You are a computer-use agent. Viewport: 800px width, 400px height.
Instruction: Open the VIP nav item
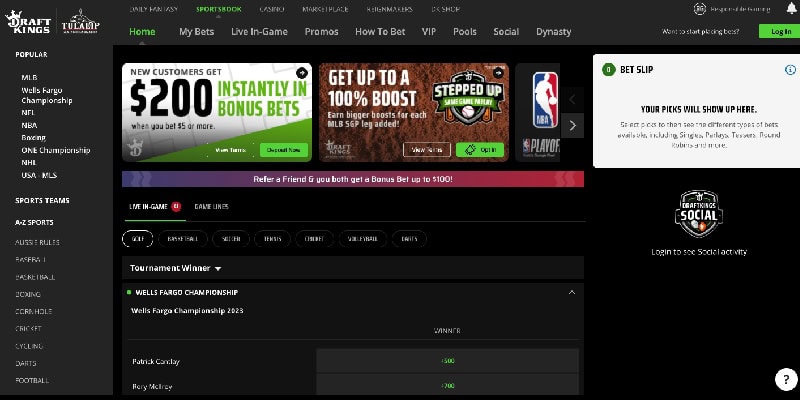(x=429, y=32)
